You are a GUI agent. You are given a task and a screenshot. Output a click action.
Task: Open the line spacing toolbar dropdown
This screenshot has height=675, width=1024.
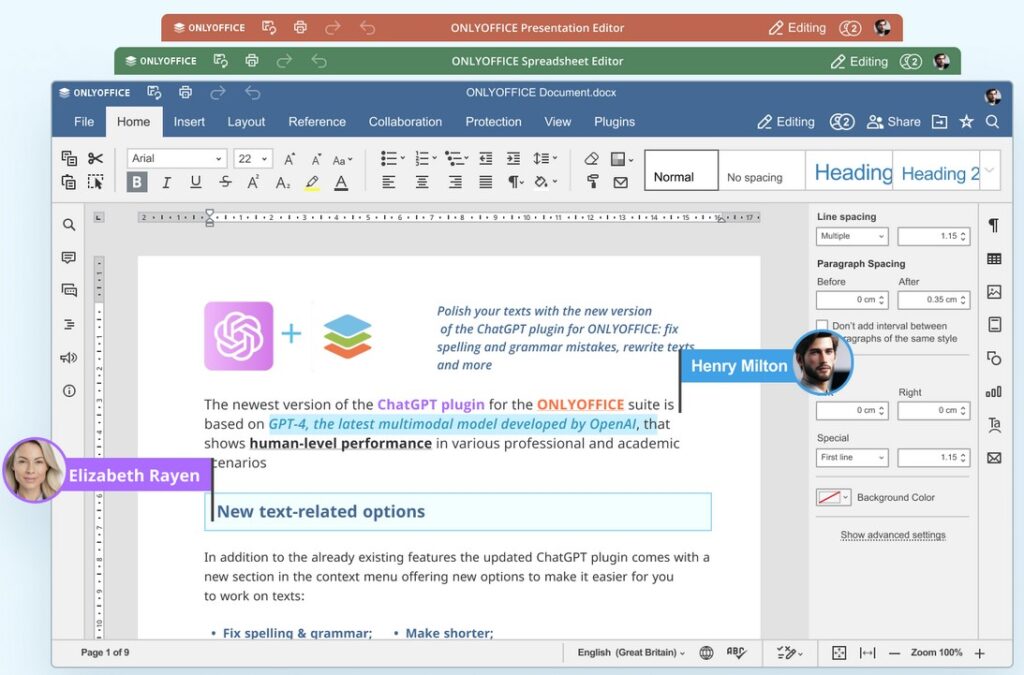[x=545, y=158]
